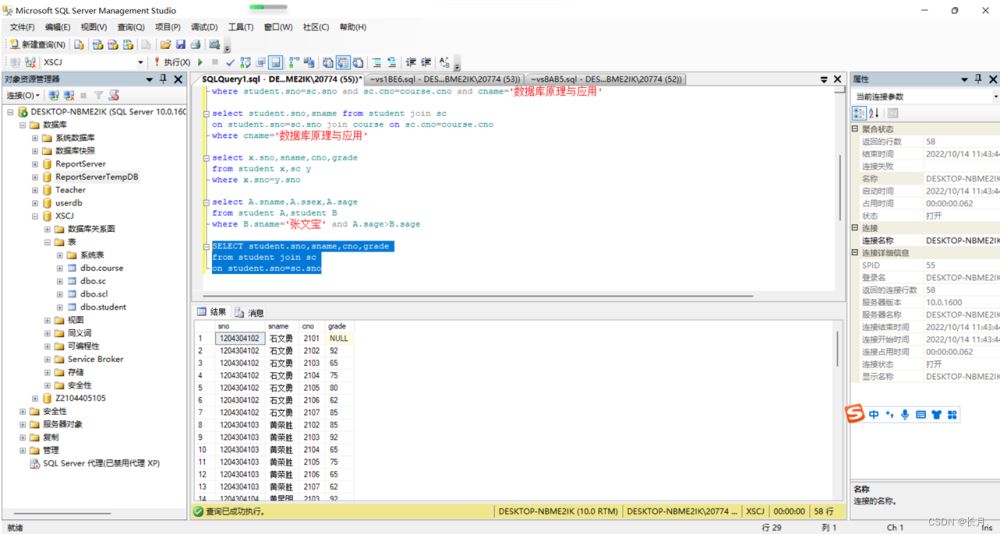Click the Sogou voice input microphone icon

pyautogui.click(x=905, y=414)
